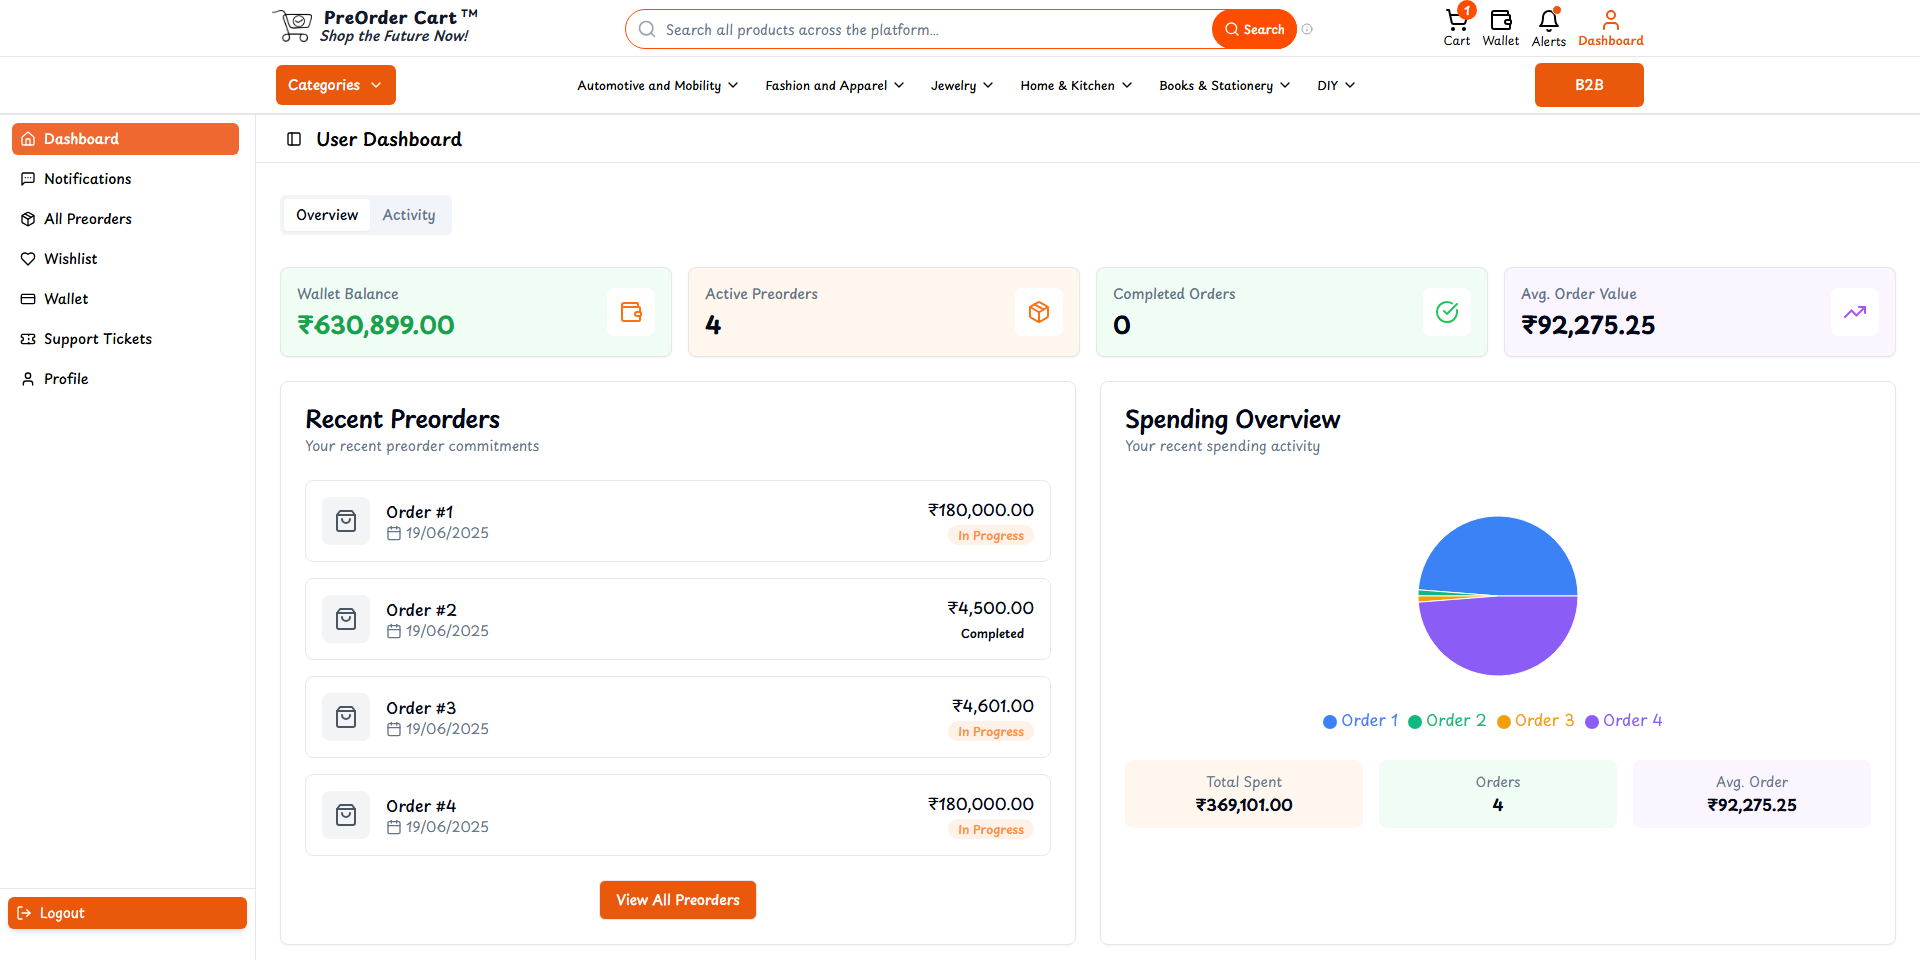
Task: Expand the Categories dropdown
Action: (x=335, y=85)
